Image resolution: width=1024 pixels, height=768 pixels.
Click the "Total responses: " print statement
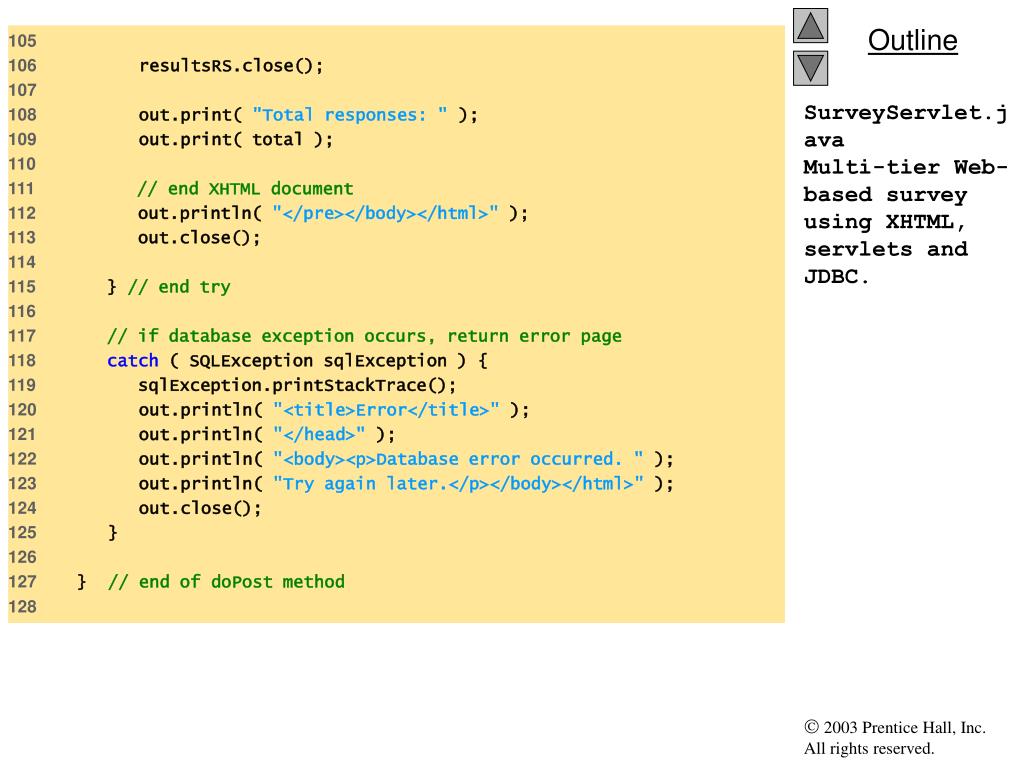(x=308, y=115)
